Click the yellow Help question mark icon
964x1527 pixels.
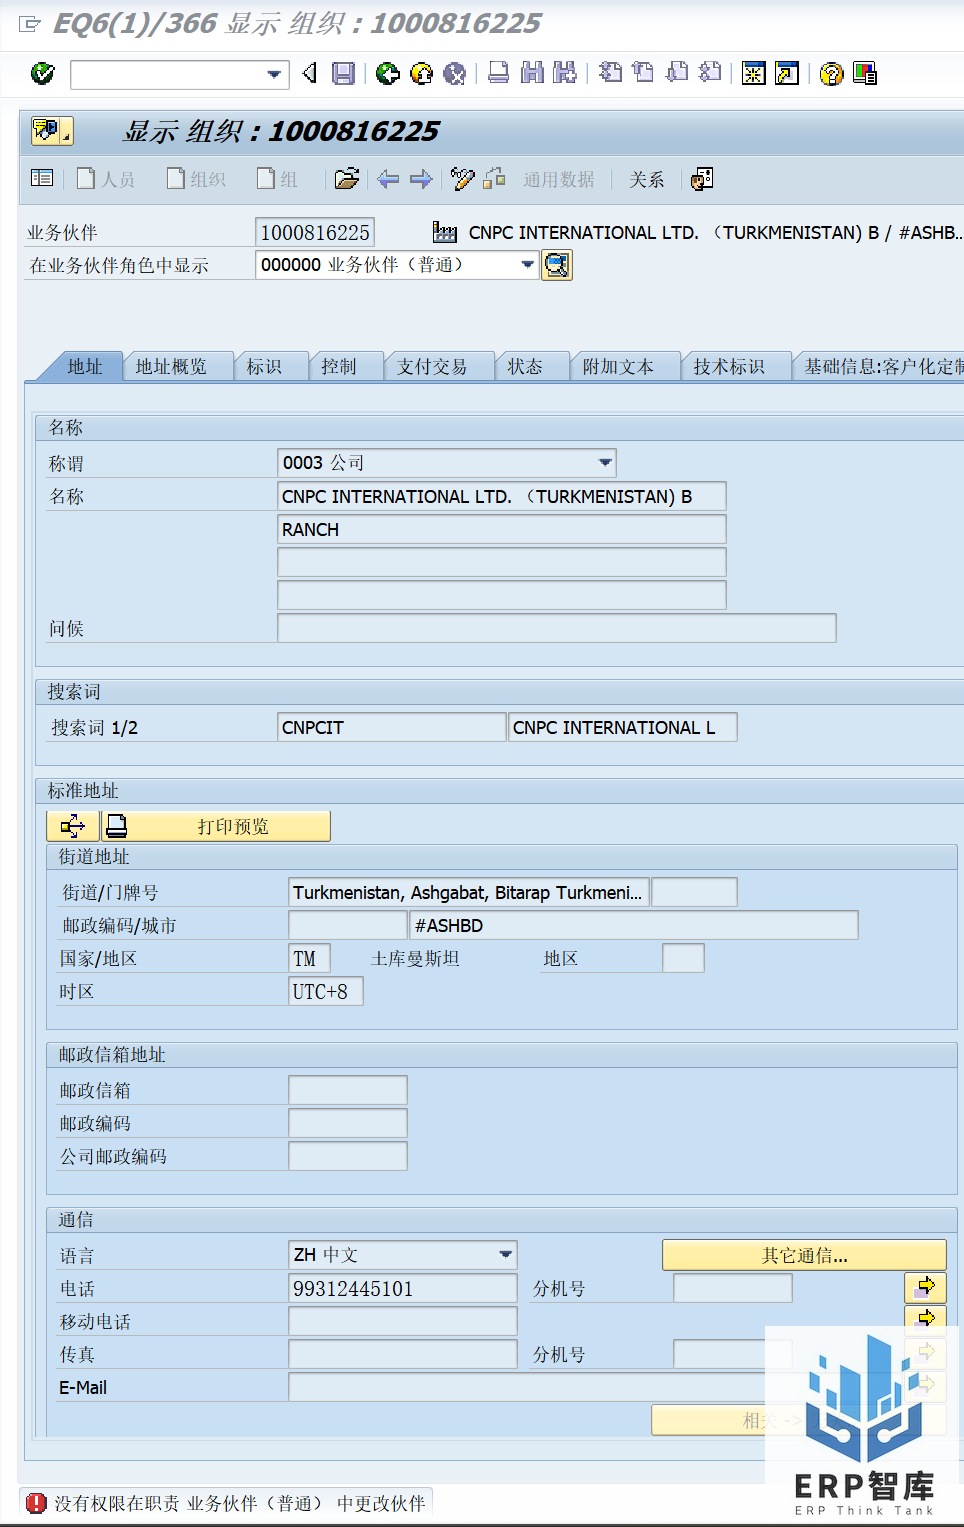pyautogui.click(x=831, y=73)
